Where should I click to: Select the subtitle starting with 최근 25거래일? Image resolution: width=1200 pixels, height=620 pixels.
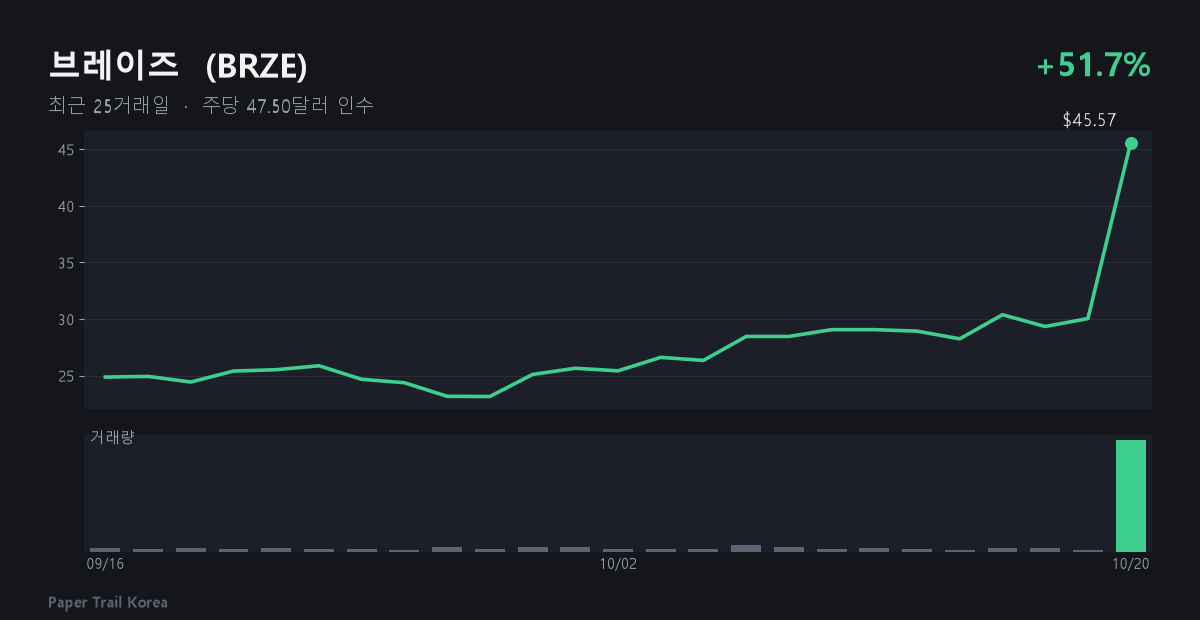tap(211, 105)
